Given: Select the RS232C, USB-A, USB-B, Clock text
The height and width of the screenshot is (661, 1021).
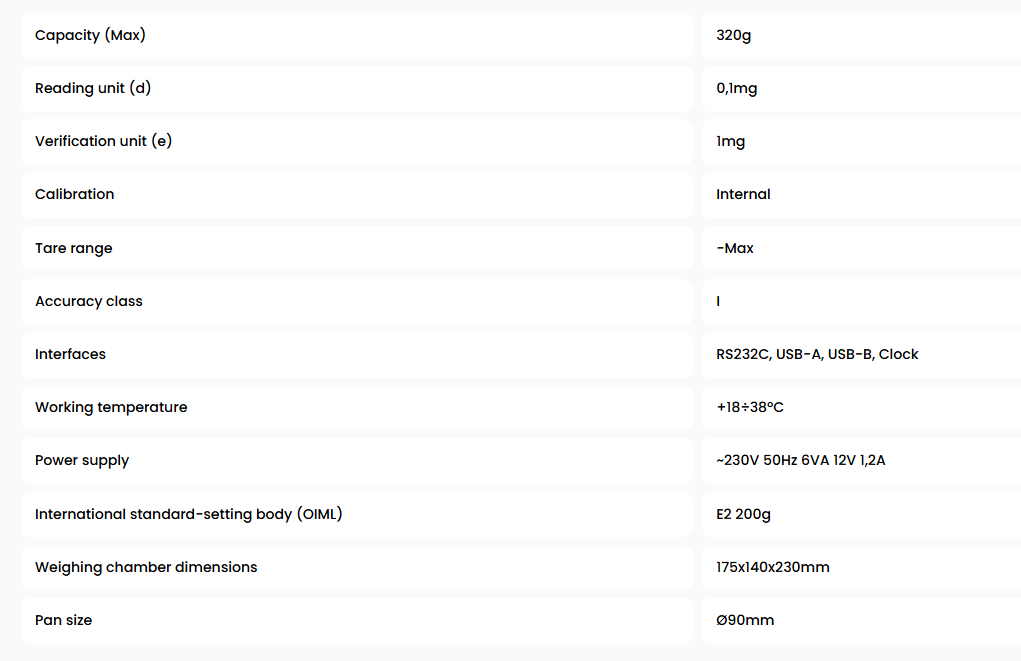Looking at the screenshot, I should tap(817, 354).
